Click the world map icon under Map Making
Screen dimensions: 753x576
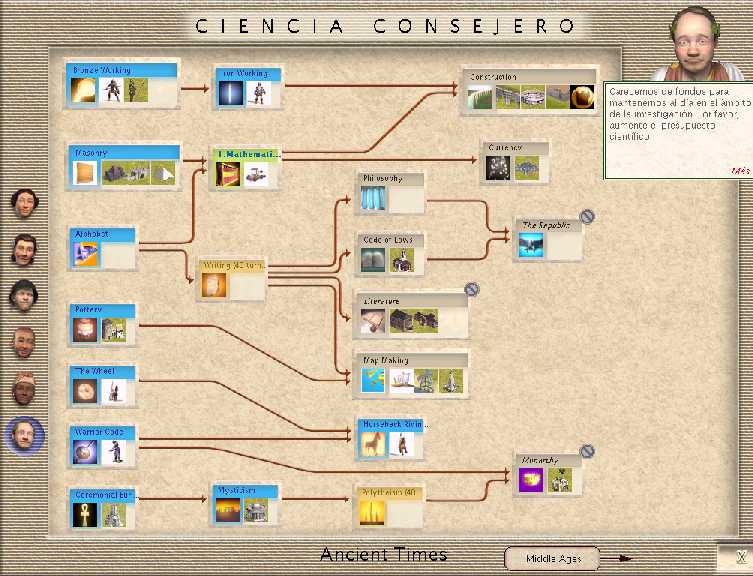pos(373,381)
